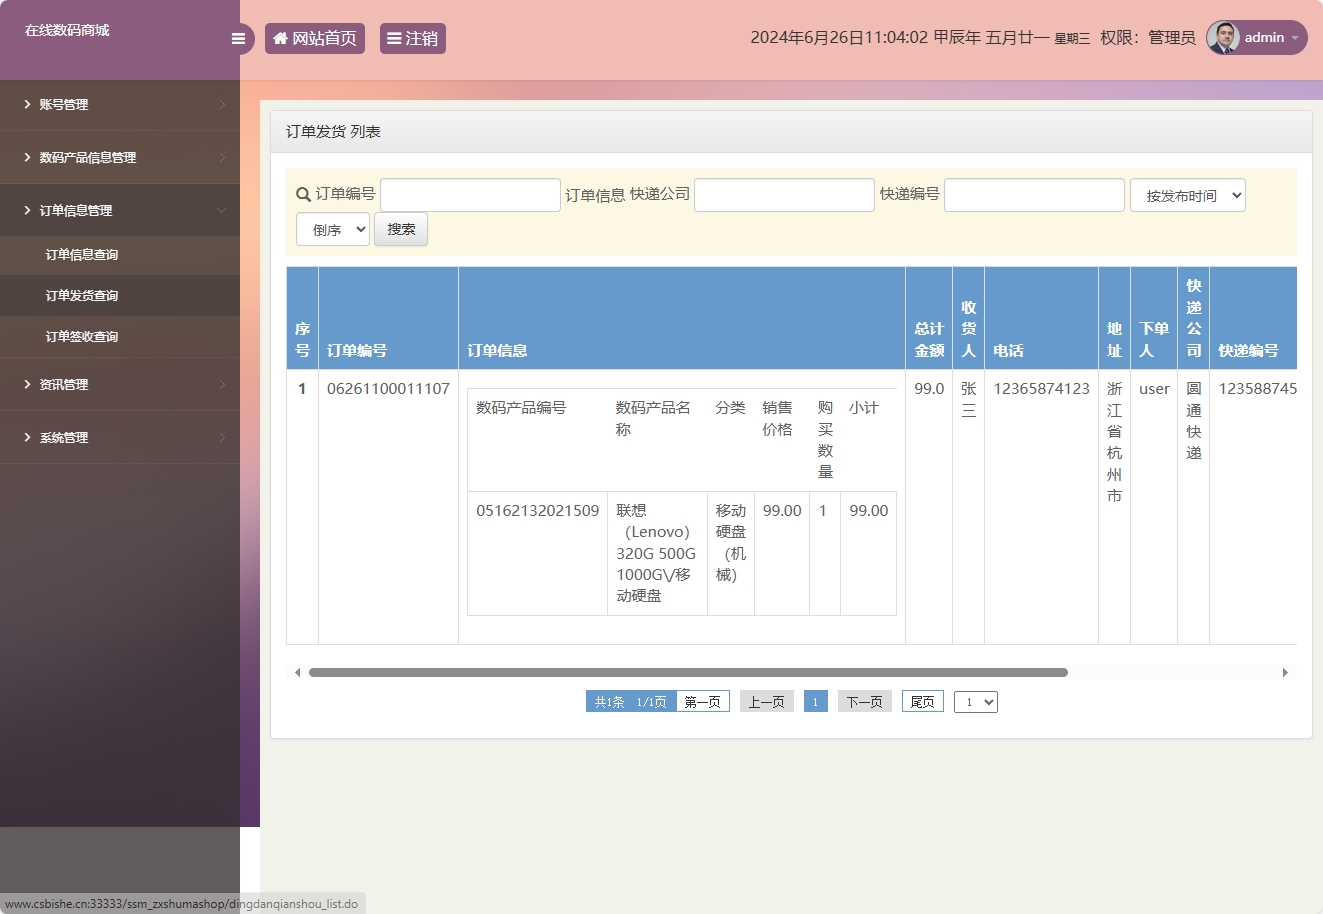Select 订单签收查询 in the sidebar
This screenshot has width=1323, height=914.
pos(82,338)
